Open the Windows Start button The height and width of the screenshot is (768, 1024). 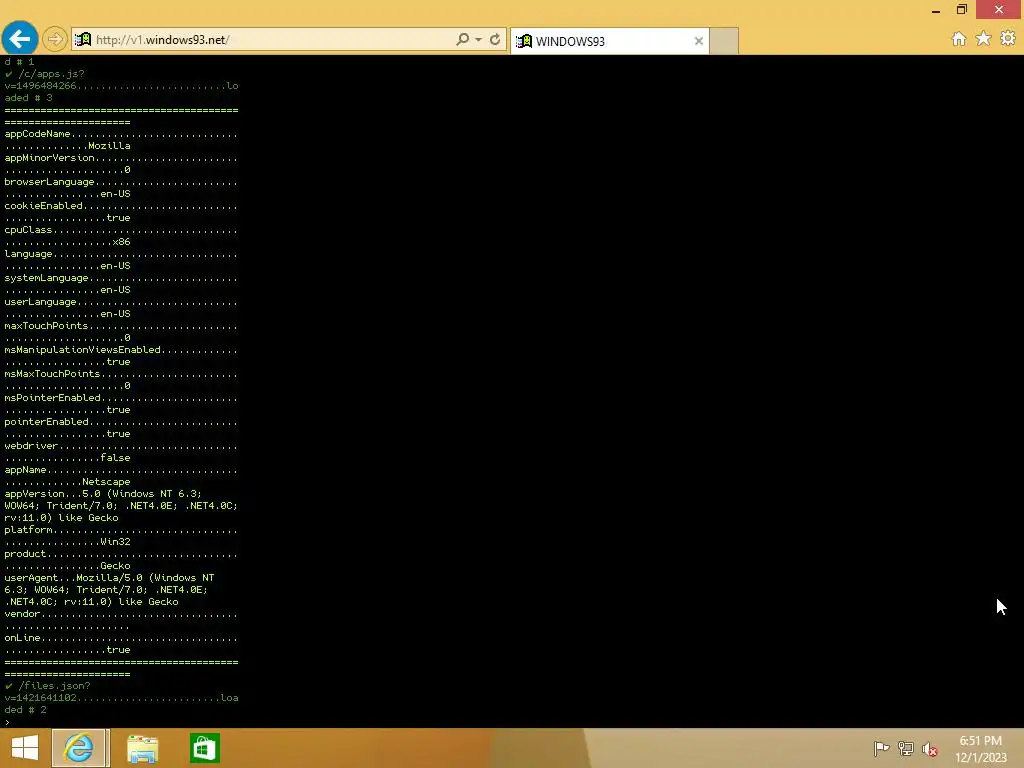[x=25, y=748]
